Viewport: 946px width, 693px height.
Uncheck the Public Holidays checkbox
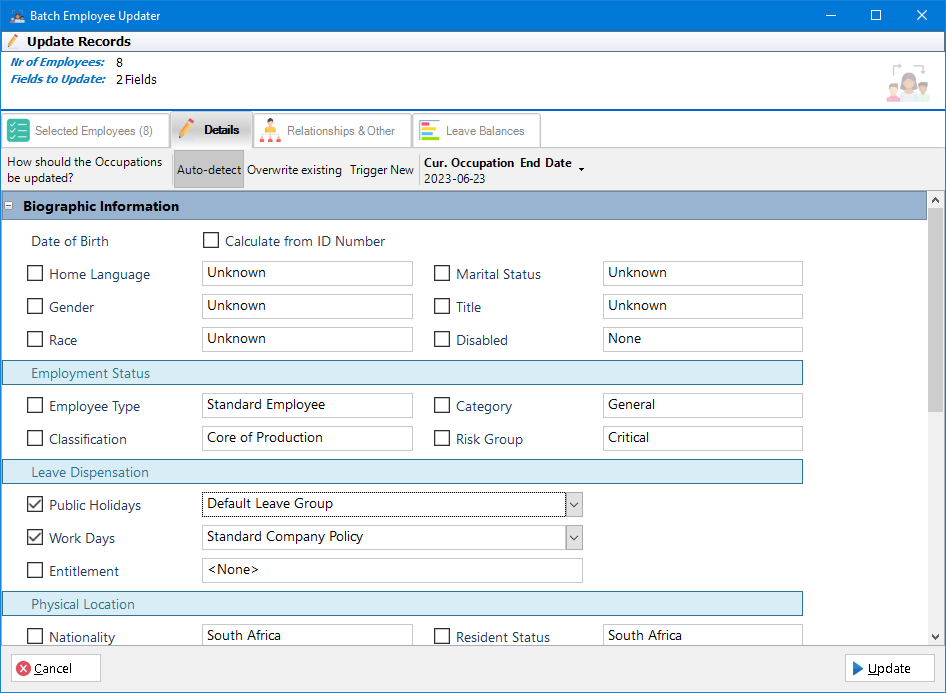click(x=35, y=505)
